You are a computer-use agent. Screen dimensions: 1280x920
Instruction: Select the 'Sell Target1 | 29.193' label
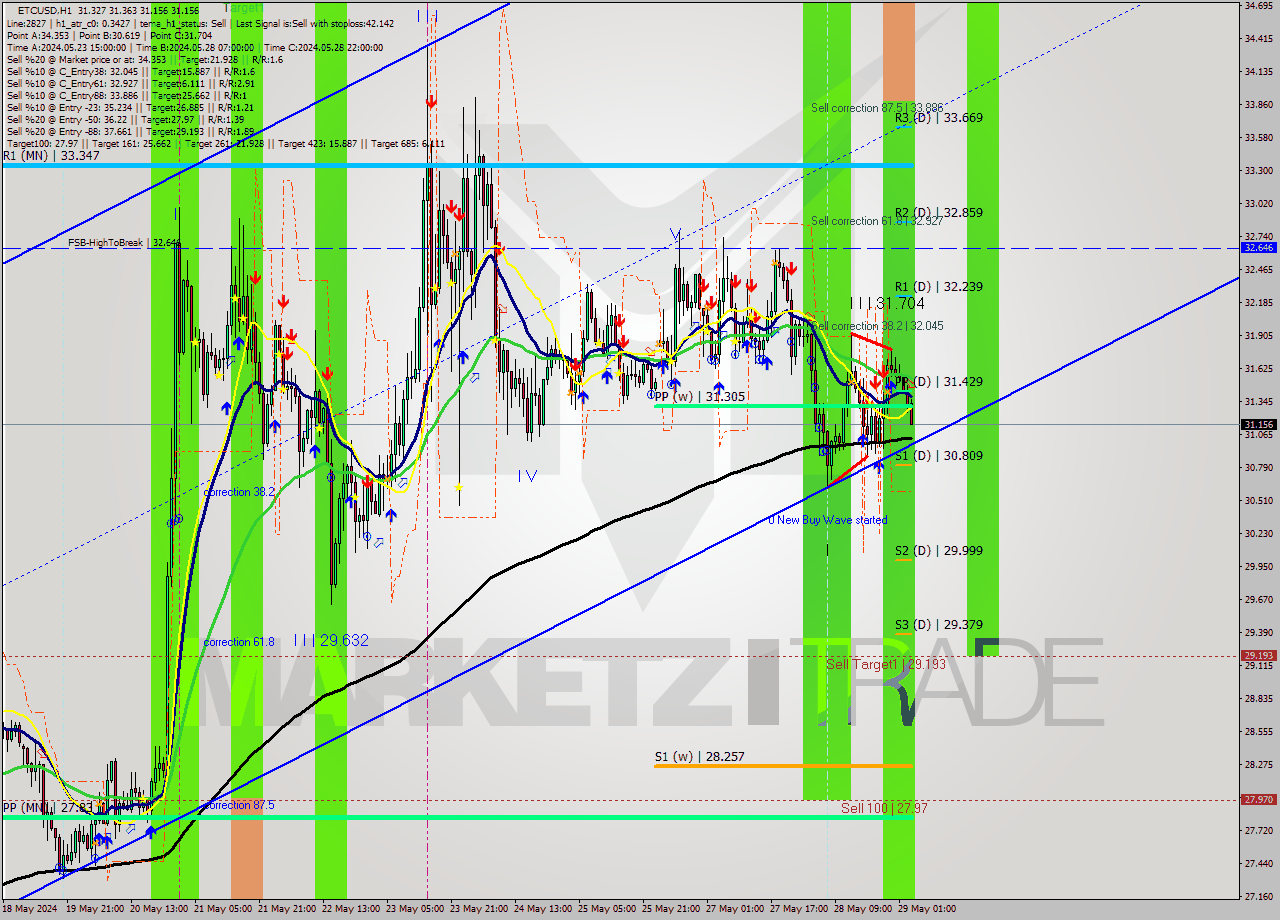(x=886, y=664)
